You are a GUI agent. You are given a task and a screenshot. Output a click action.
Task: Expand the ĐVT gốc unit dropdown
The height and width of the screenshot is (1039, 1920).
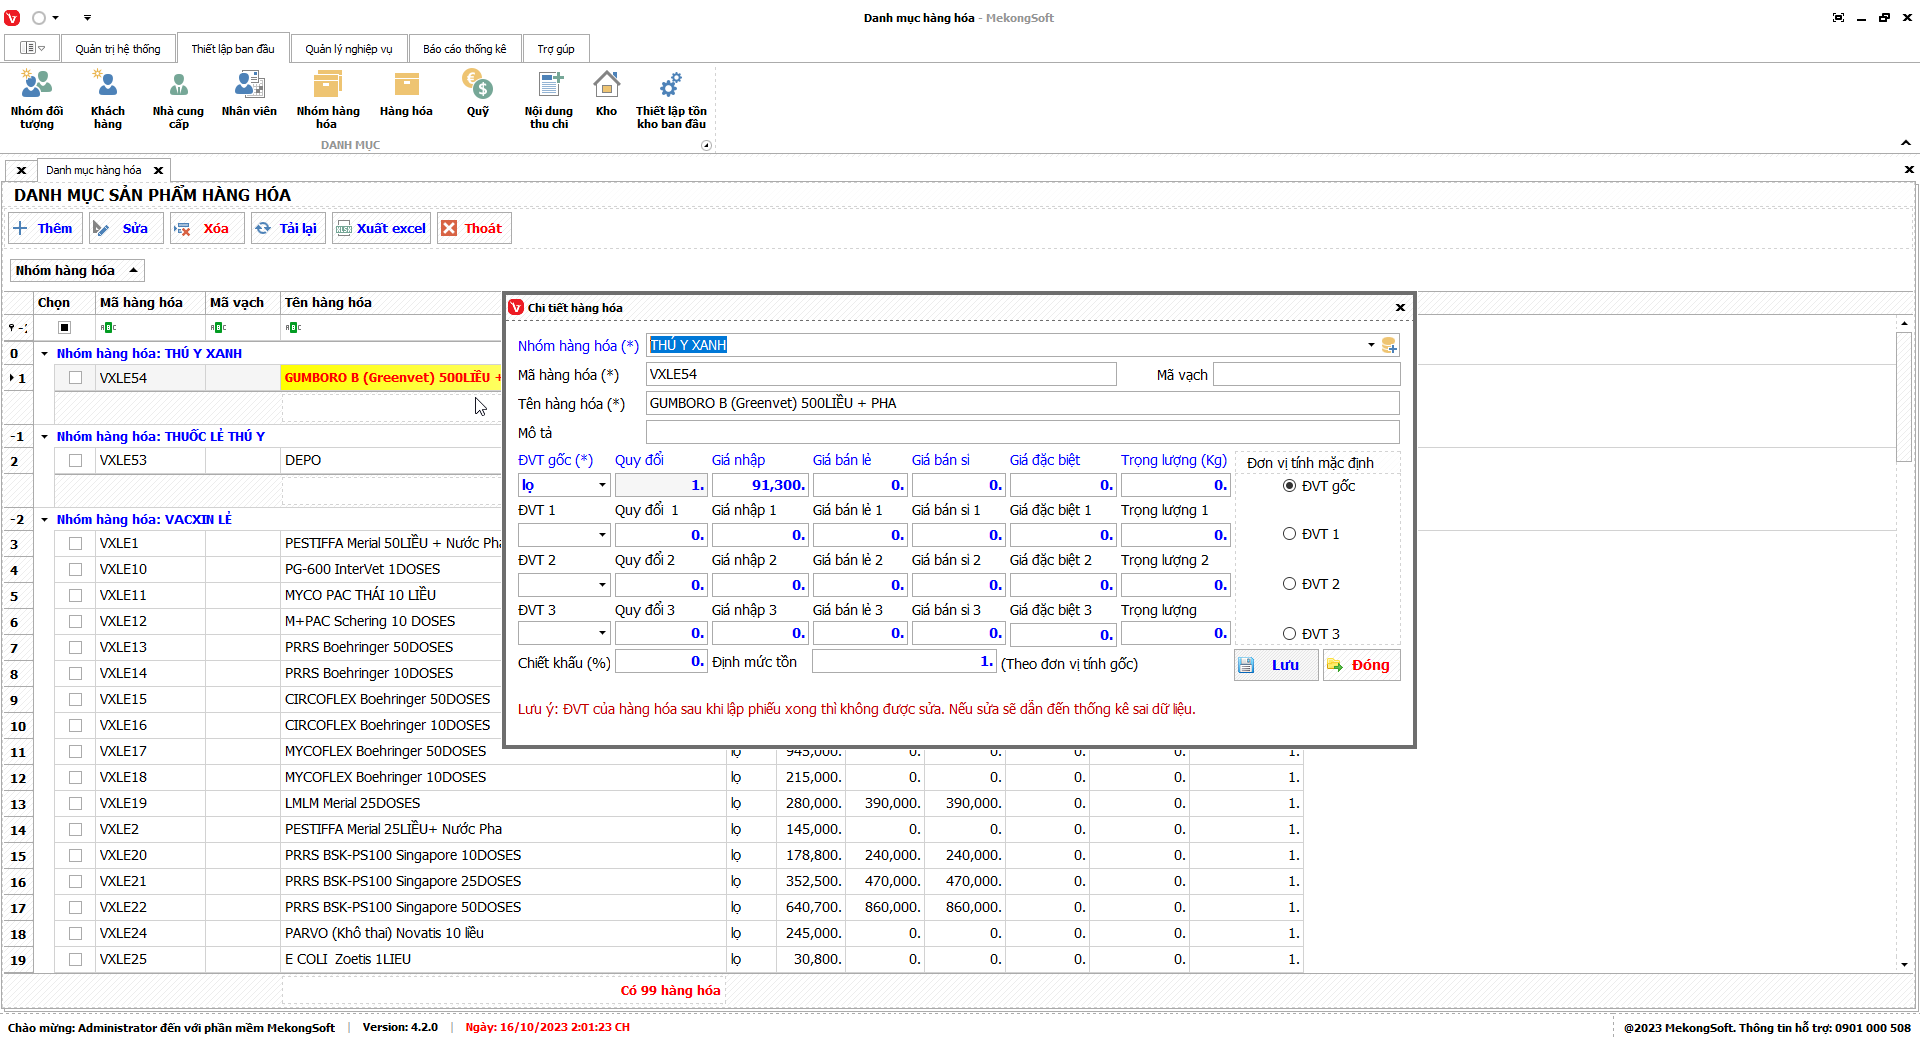(x=602, y=485)
